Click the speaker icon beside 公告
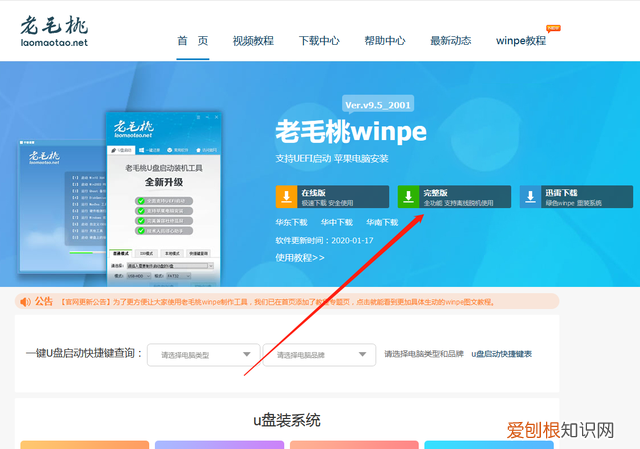Image resolution: width=640 pixels, height=449 pixels. pos(25,302)
